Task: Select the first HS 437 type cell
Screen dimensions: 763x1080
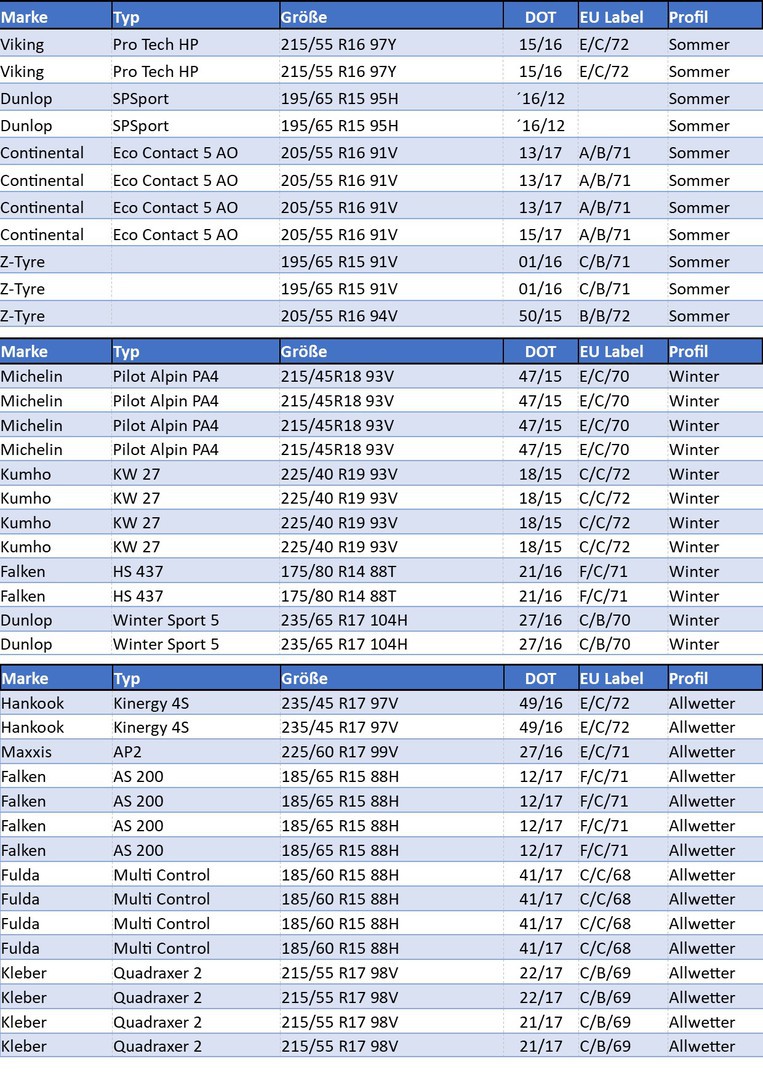Action: tap(138, 572)
